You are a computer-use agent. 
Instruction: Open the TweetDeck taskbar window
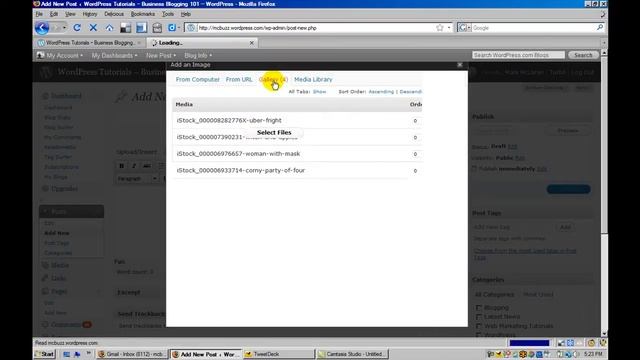click(x=278, y=354)
